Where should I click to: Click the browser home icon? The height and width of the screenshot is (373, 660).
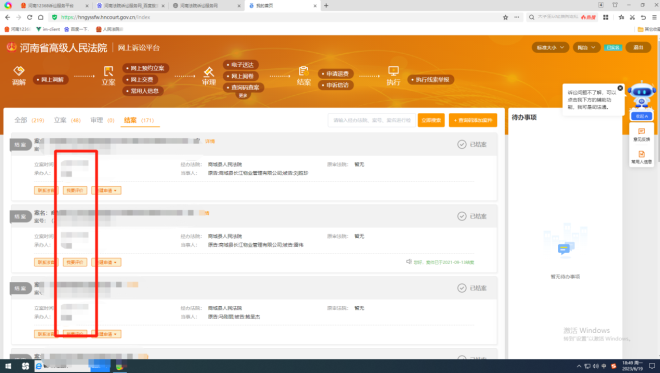(x=40, y=17)
